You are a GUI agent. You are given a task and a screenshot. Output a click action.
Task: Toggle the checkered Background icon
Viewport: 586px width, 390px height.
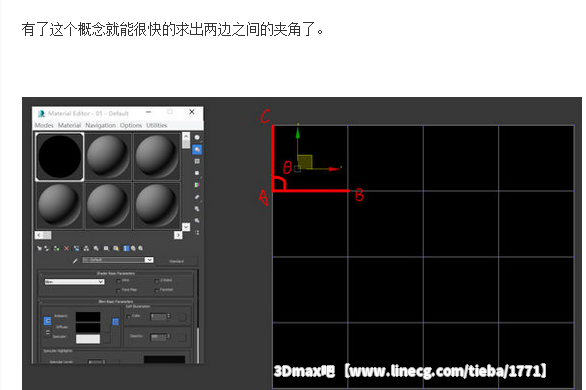[x=197, y=161]
